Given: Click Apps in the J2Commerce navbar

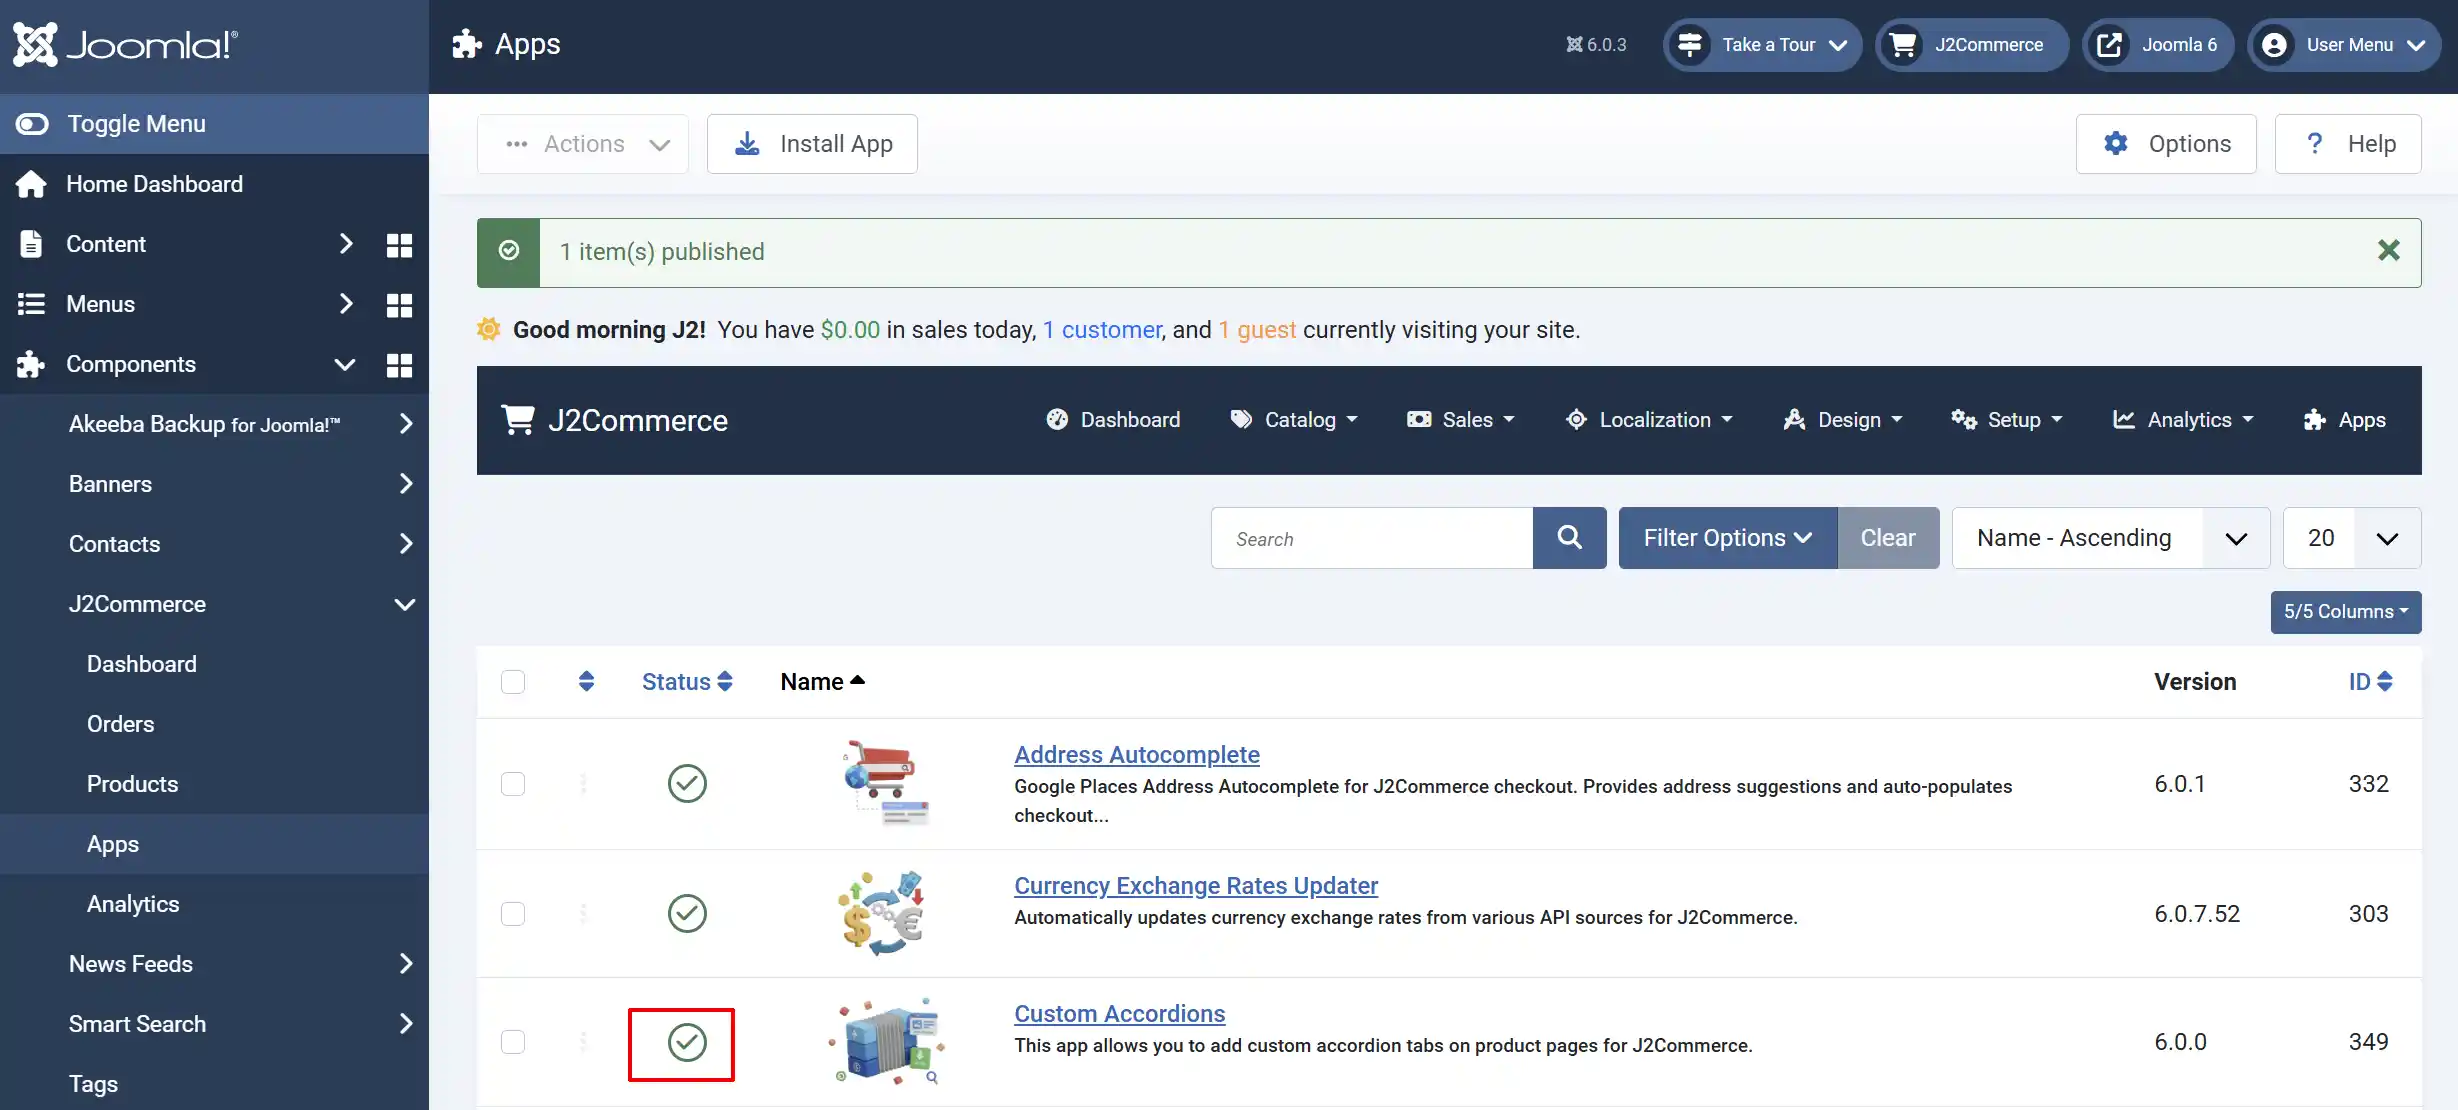Looking at the screenshot, I should tap(2344, 420).
